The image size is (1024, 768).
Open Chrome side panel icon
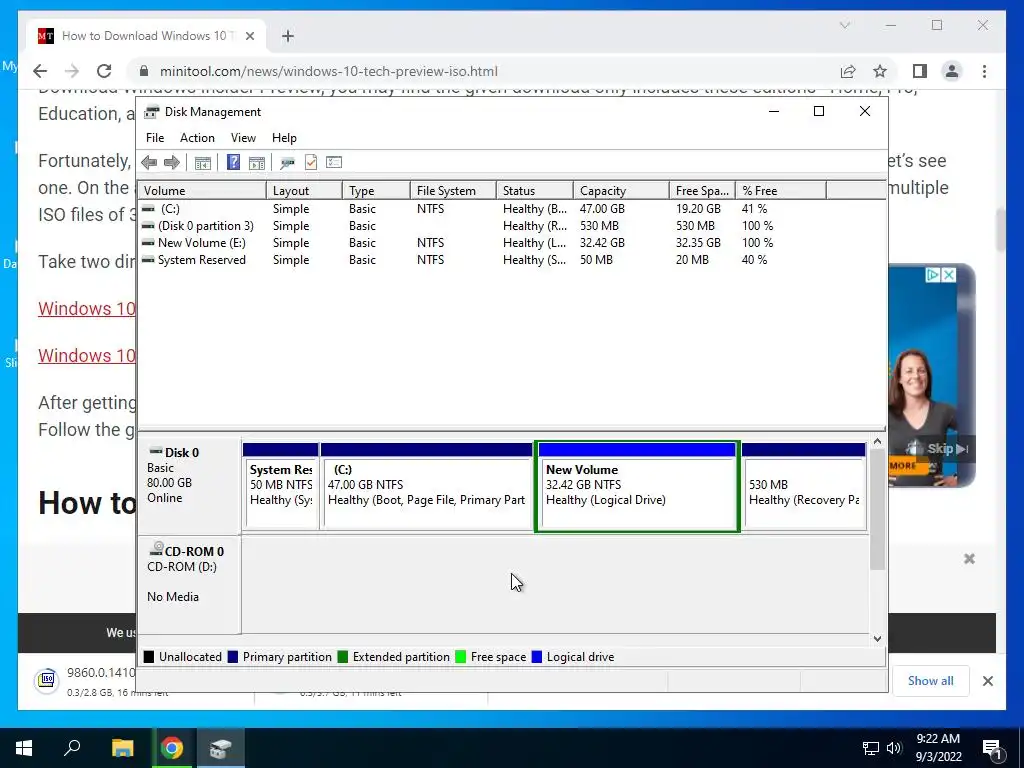pyautogui.click(x=920, y=71)
